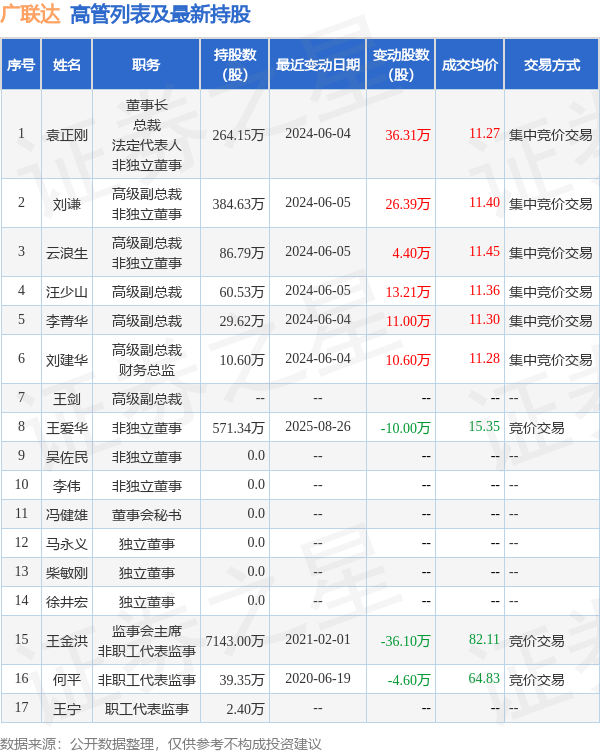600x753 pixels.
Task: Click change amount -36.10万
Action: coord(405,641)
